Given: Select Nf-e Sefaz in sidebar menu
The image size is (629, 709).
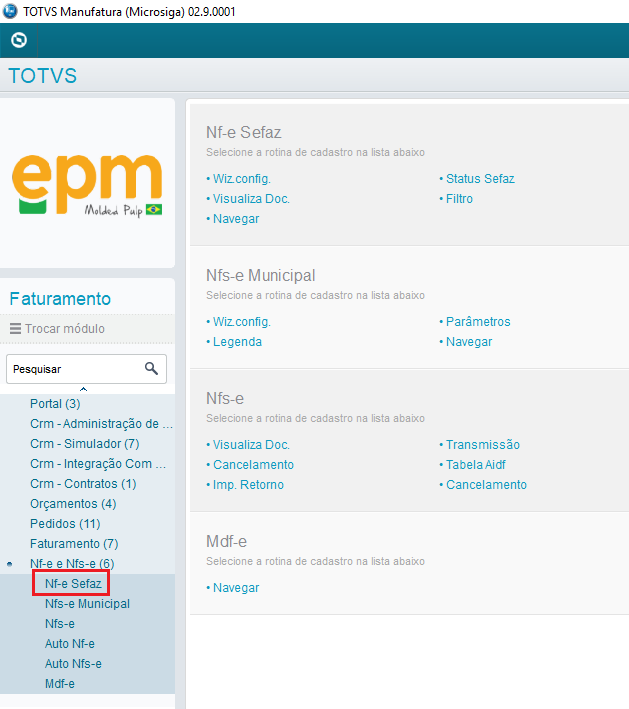Looking at the screenshot, I should pos(73,584).
